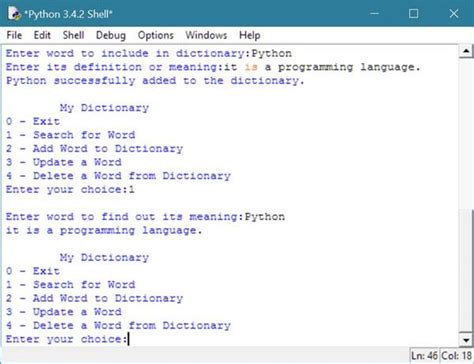Click the 'Enter your choice:1' line
Viewport: 474px width, 364px height.
click(70, 190)
